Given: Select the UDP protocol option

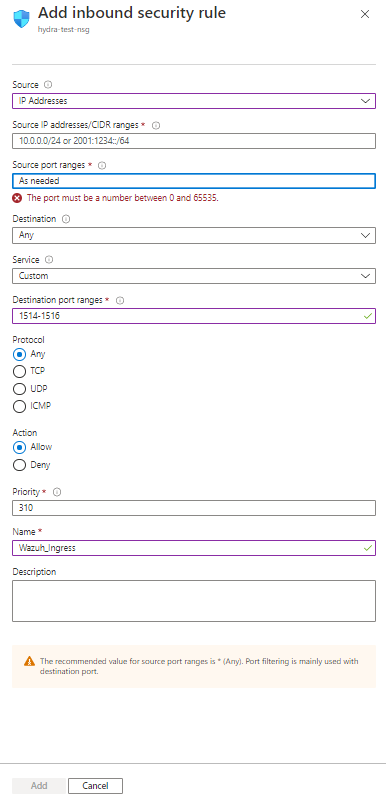Looking at the screenshot, I should (19, 389).
